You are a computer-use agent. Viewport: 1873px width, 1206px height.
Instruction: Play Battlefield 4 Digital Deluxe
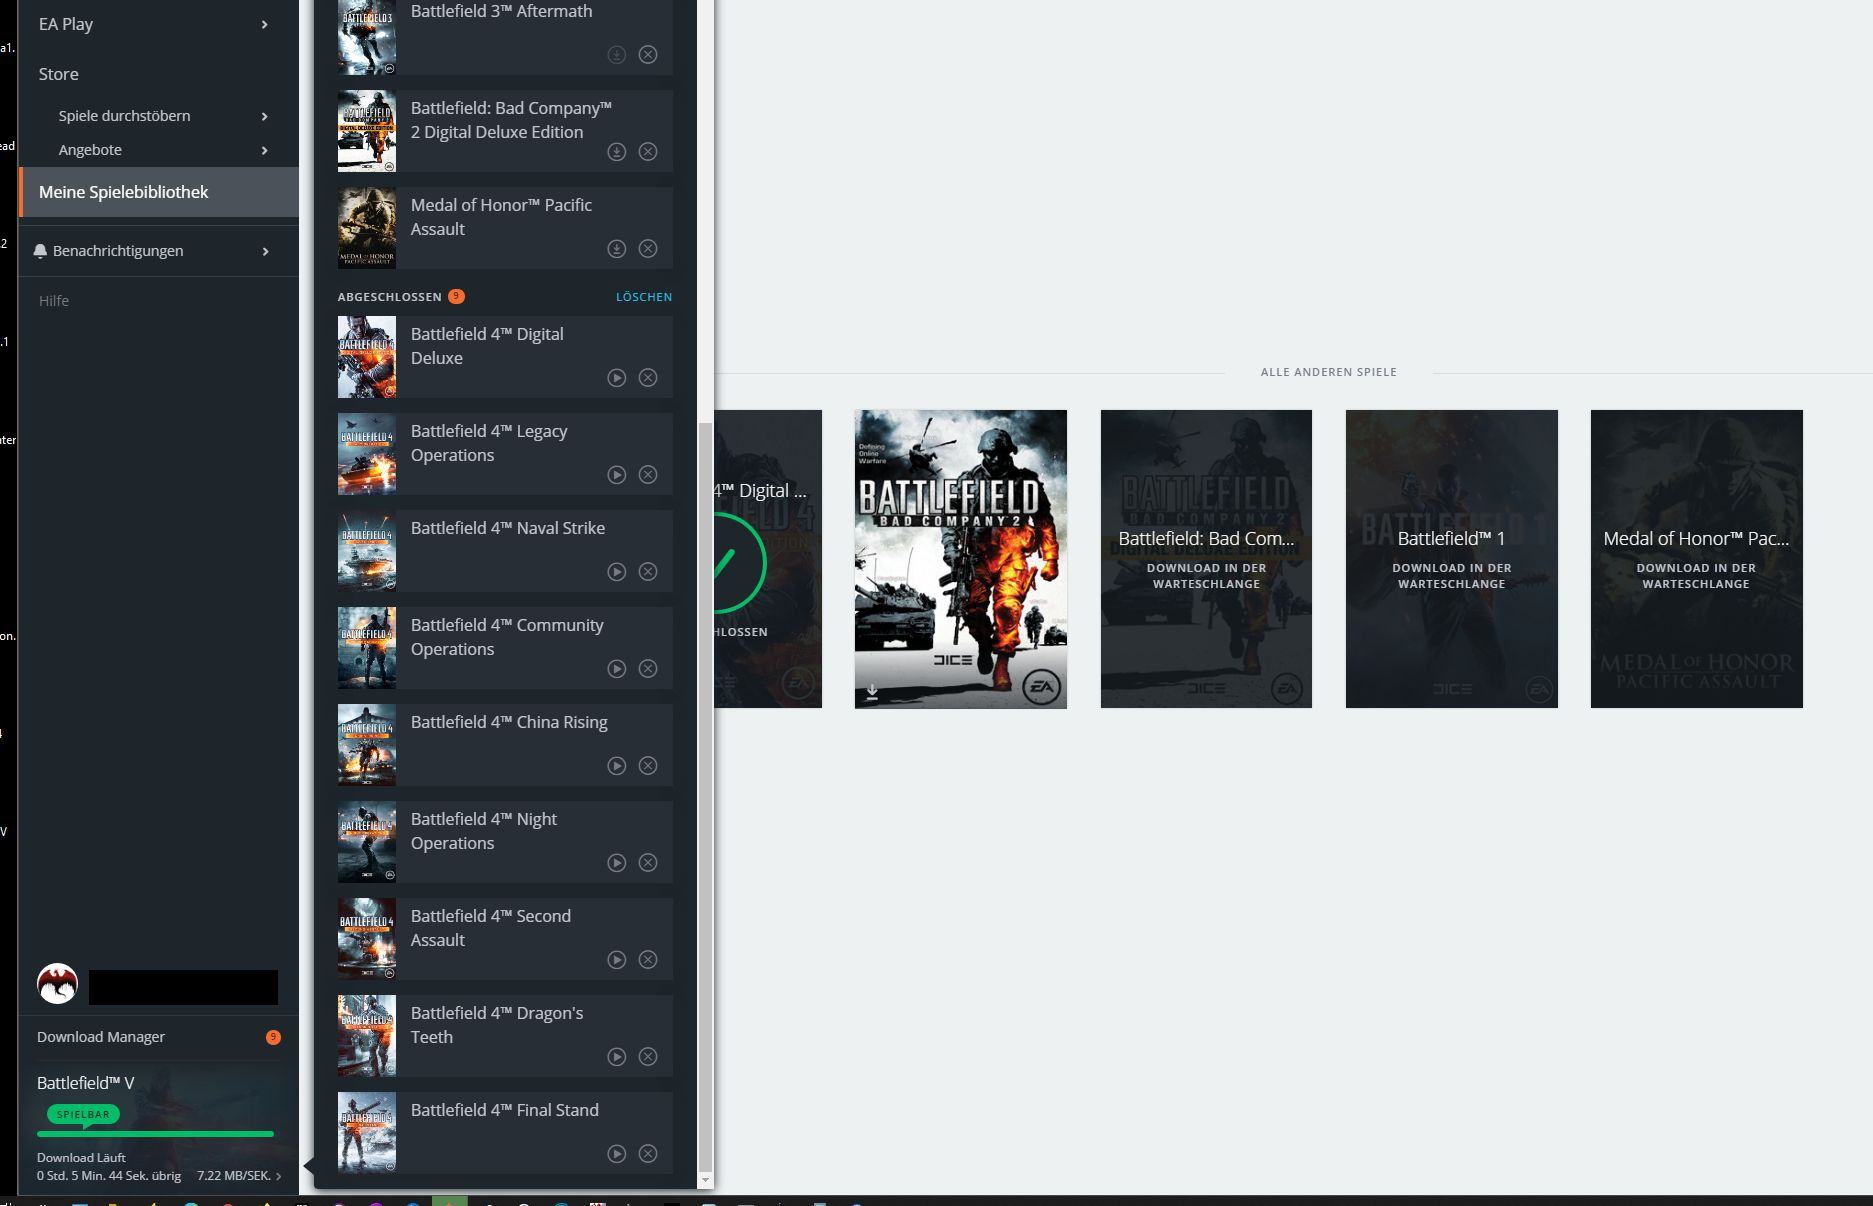pyautogui.click(x=617, y=377)
